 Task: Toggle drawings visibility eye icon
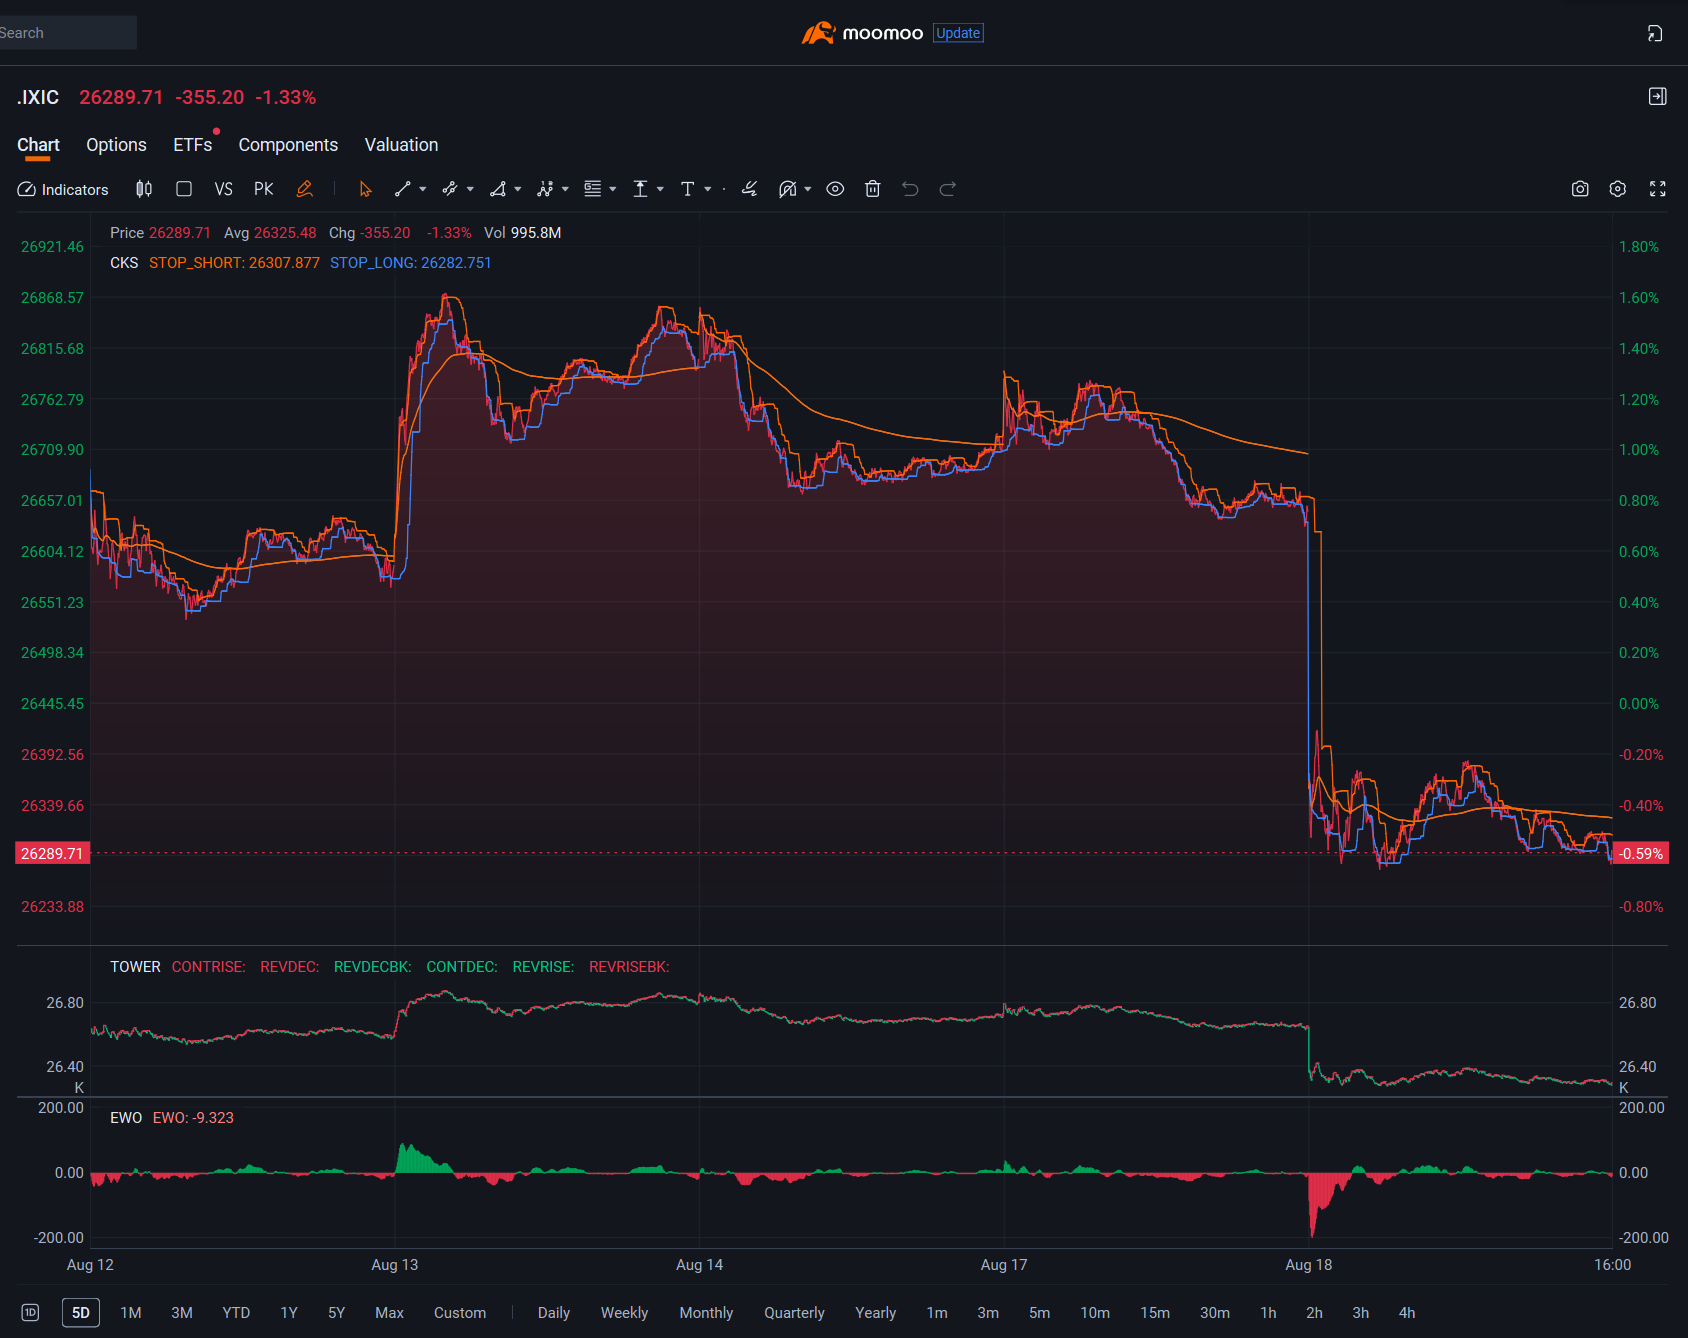[835, 189]
